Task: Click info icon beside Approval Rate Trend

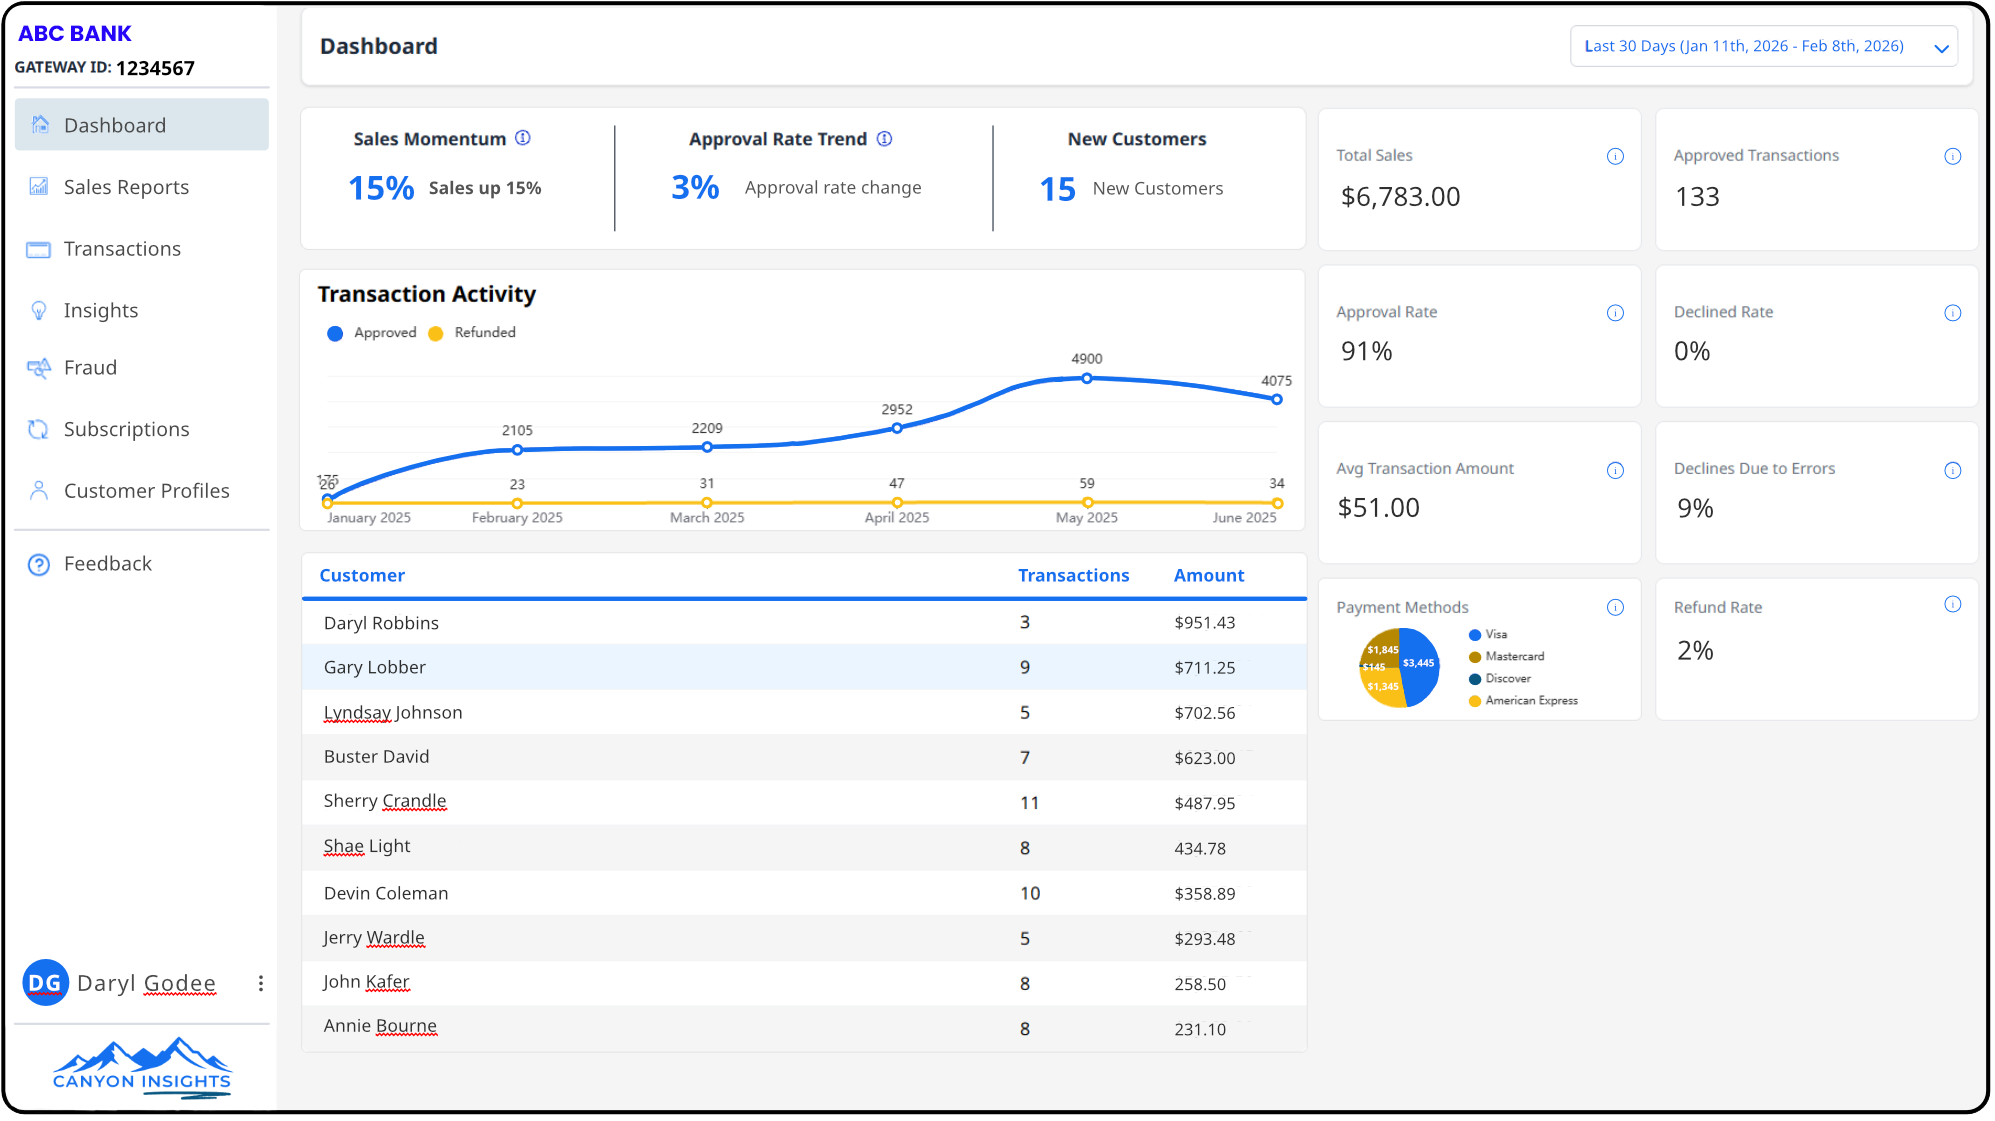Action: [884, 138]
